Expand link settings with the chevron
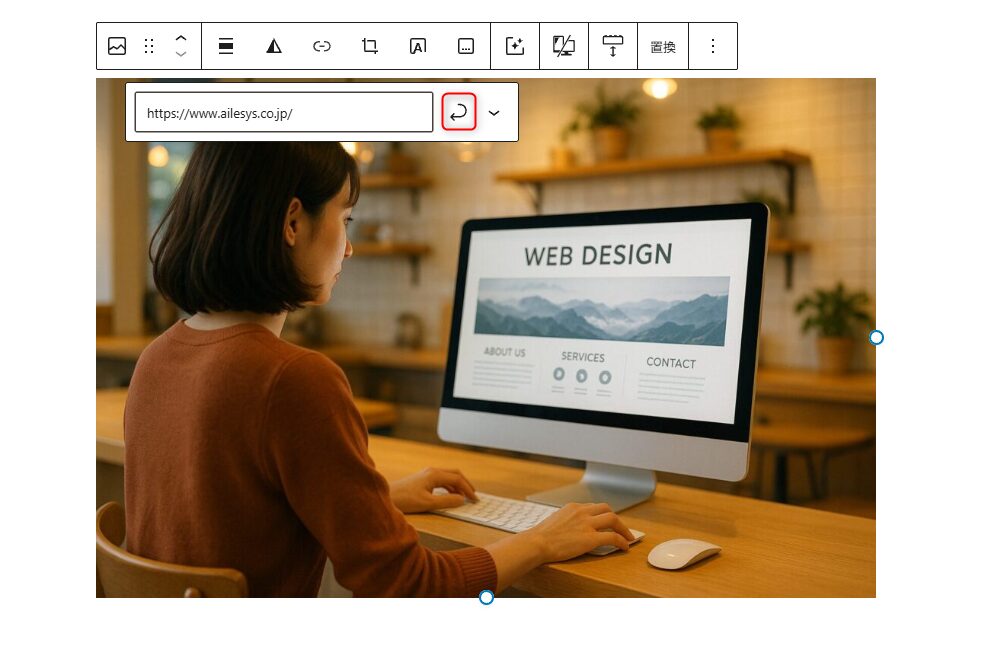Viewport: 985px width, 652px height. [x=494, y=113]
